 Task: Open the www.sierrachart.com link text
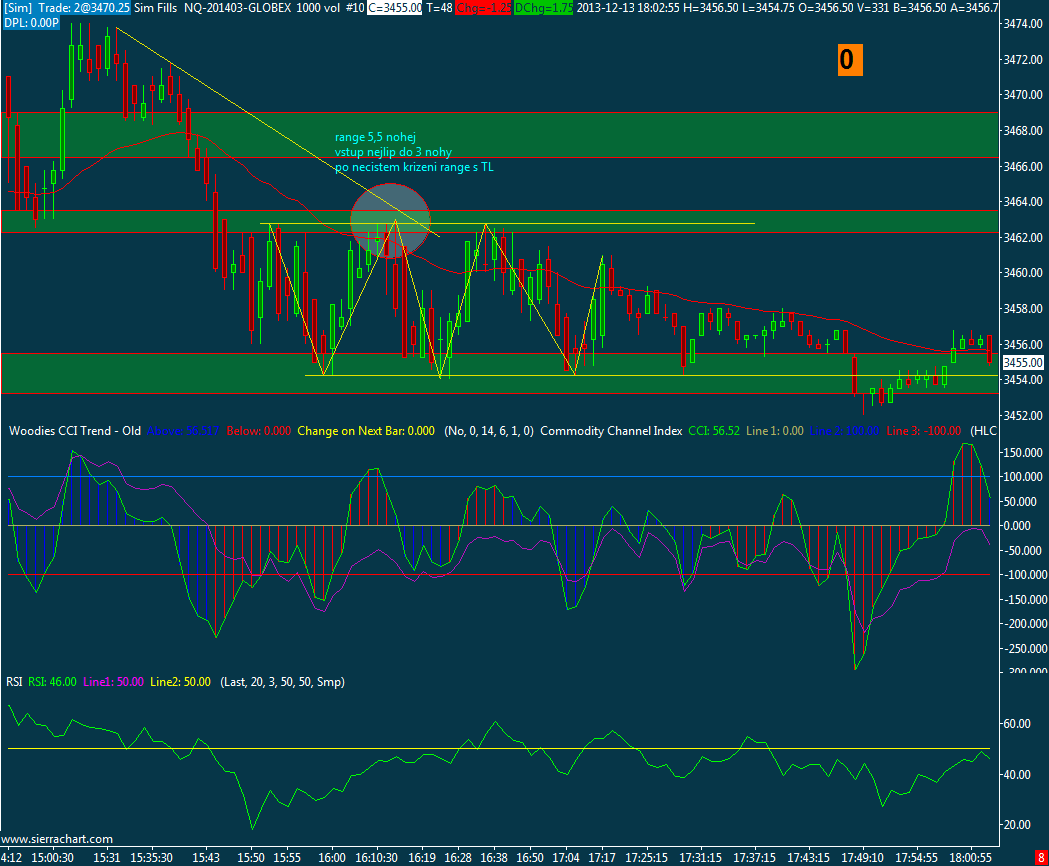57,839
